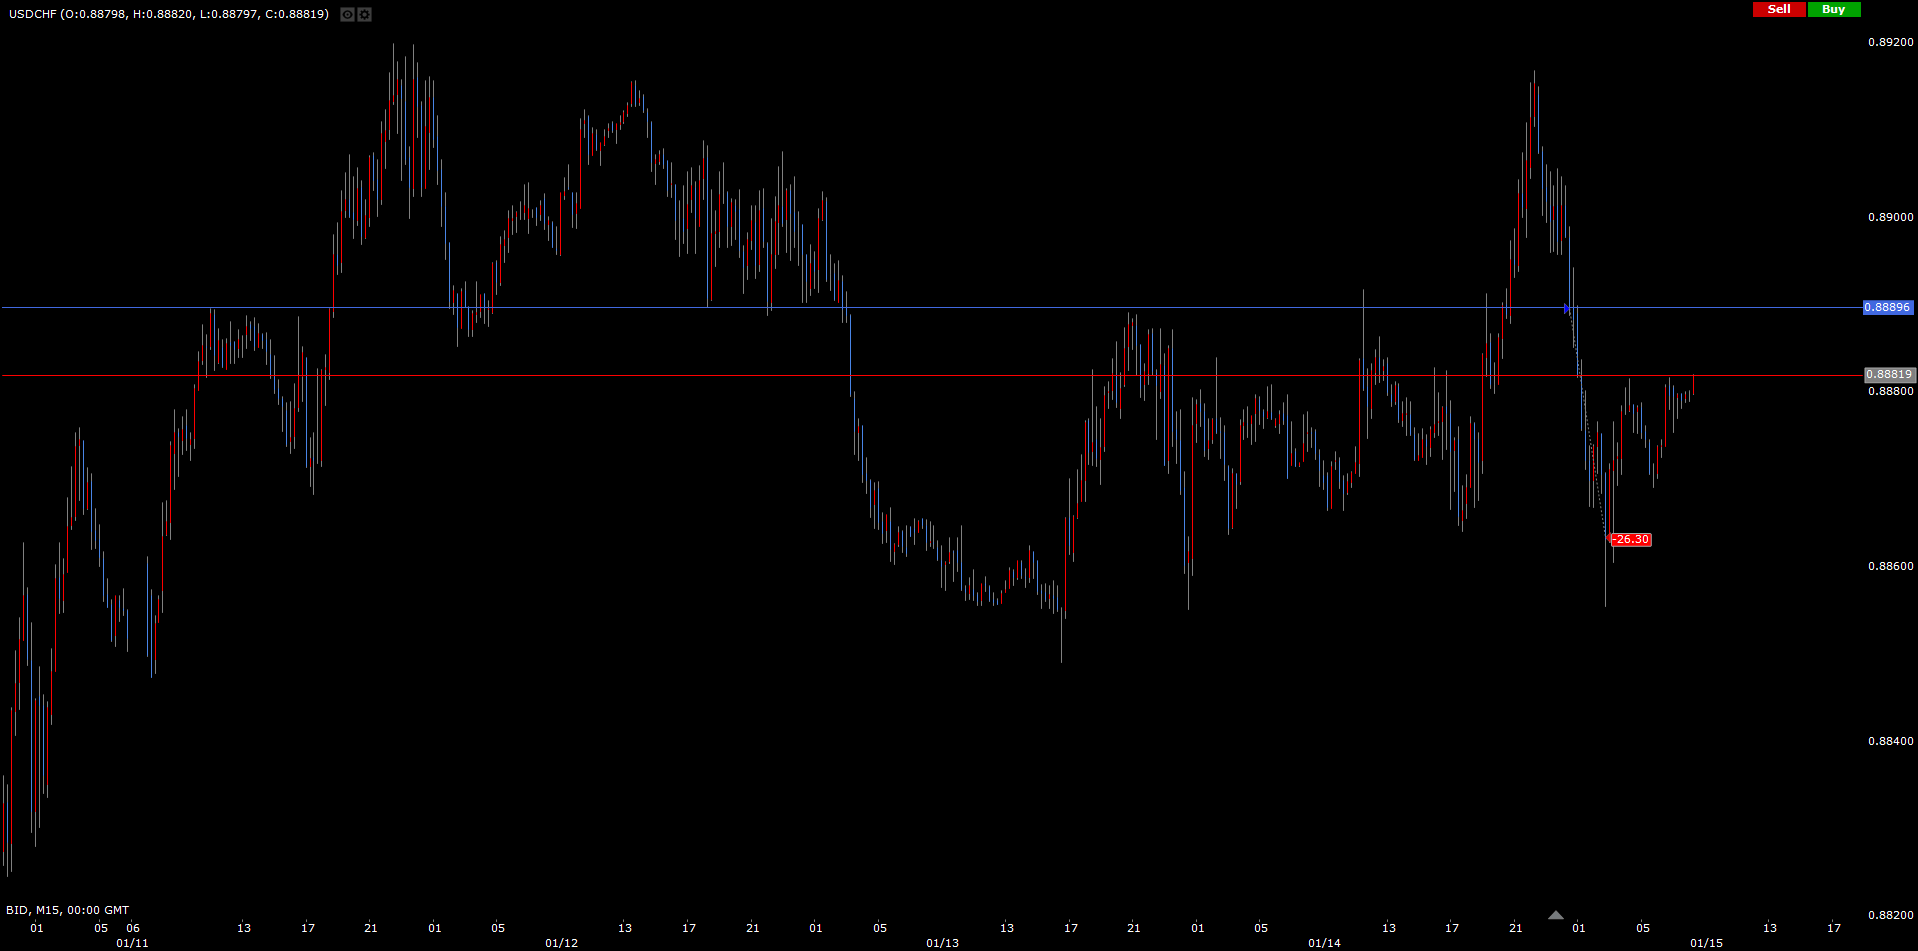Click the BID, M15, 00:00 GMT label
The image size is (1918, 951).
pyautogui.click(x=68, y=910)
